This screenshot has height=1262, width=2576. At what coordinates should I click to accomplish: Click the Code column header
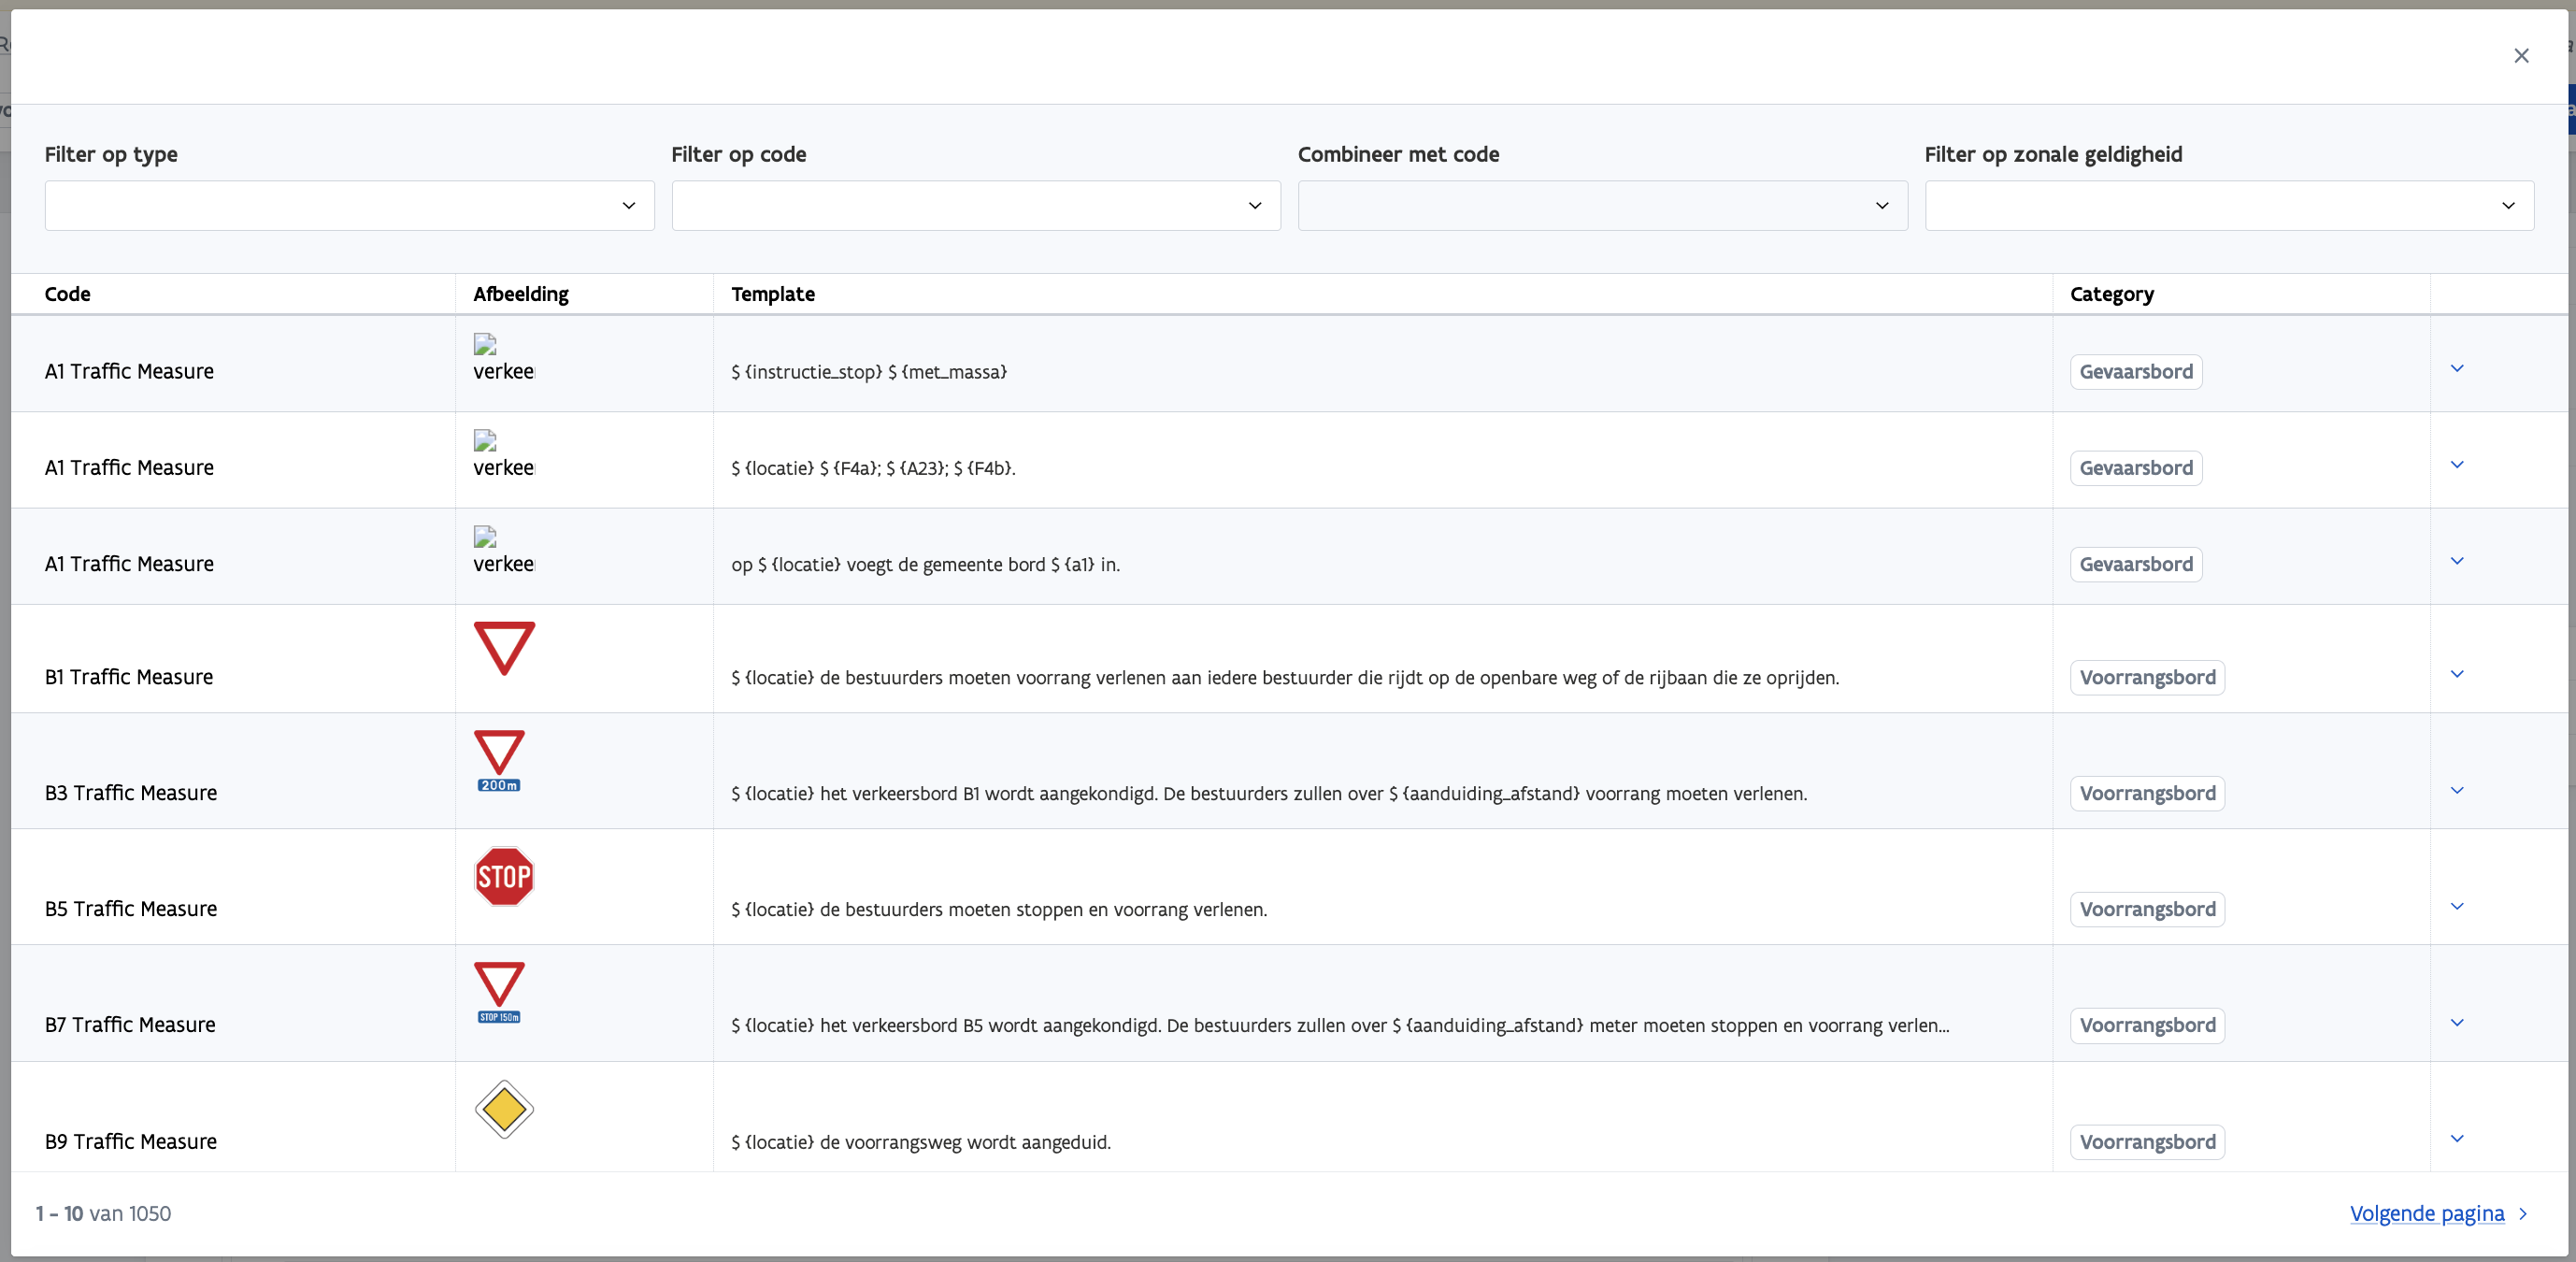(68, 294)
